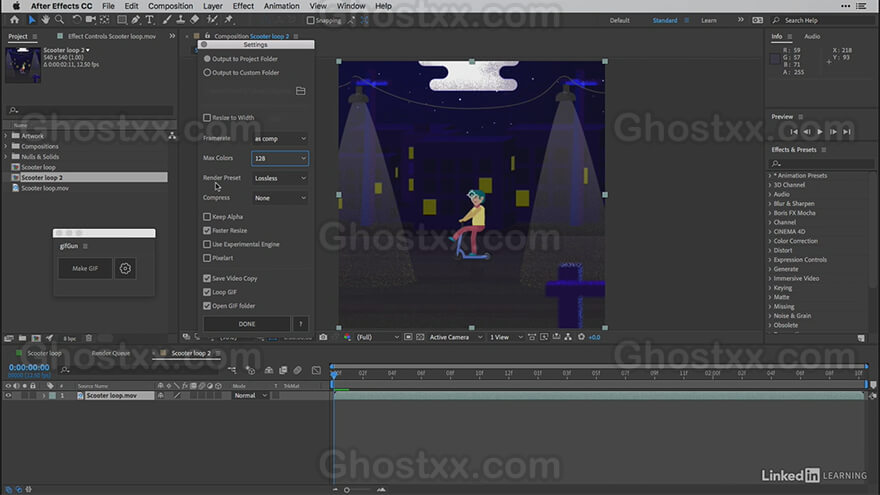Select the Hand tool

pos(45,20)
